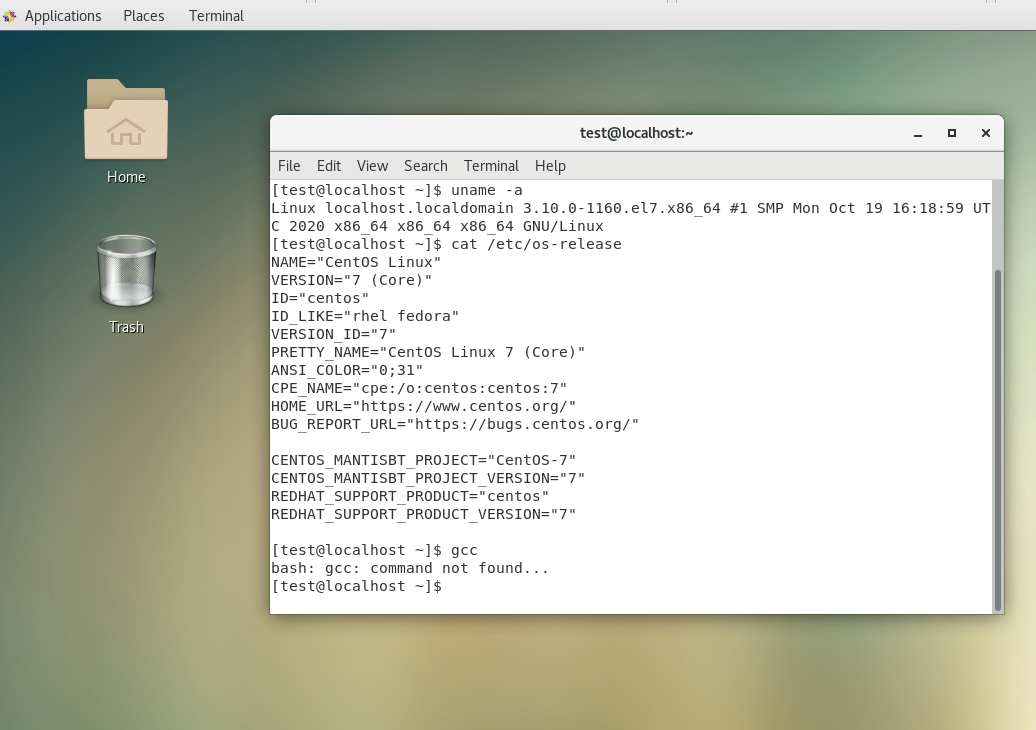Click the CPE_NAME line in terminal
1036x730 pixels.
click(x=419, y=388)
